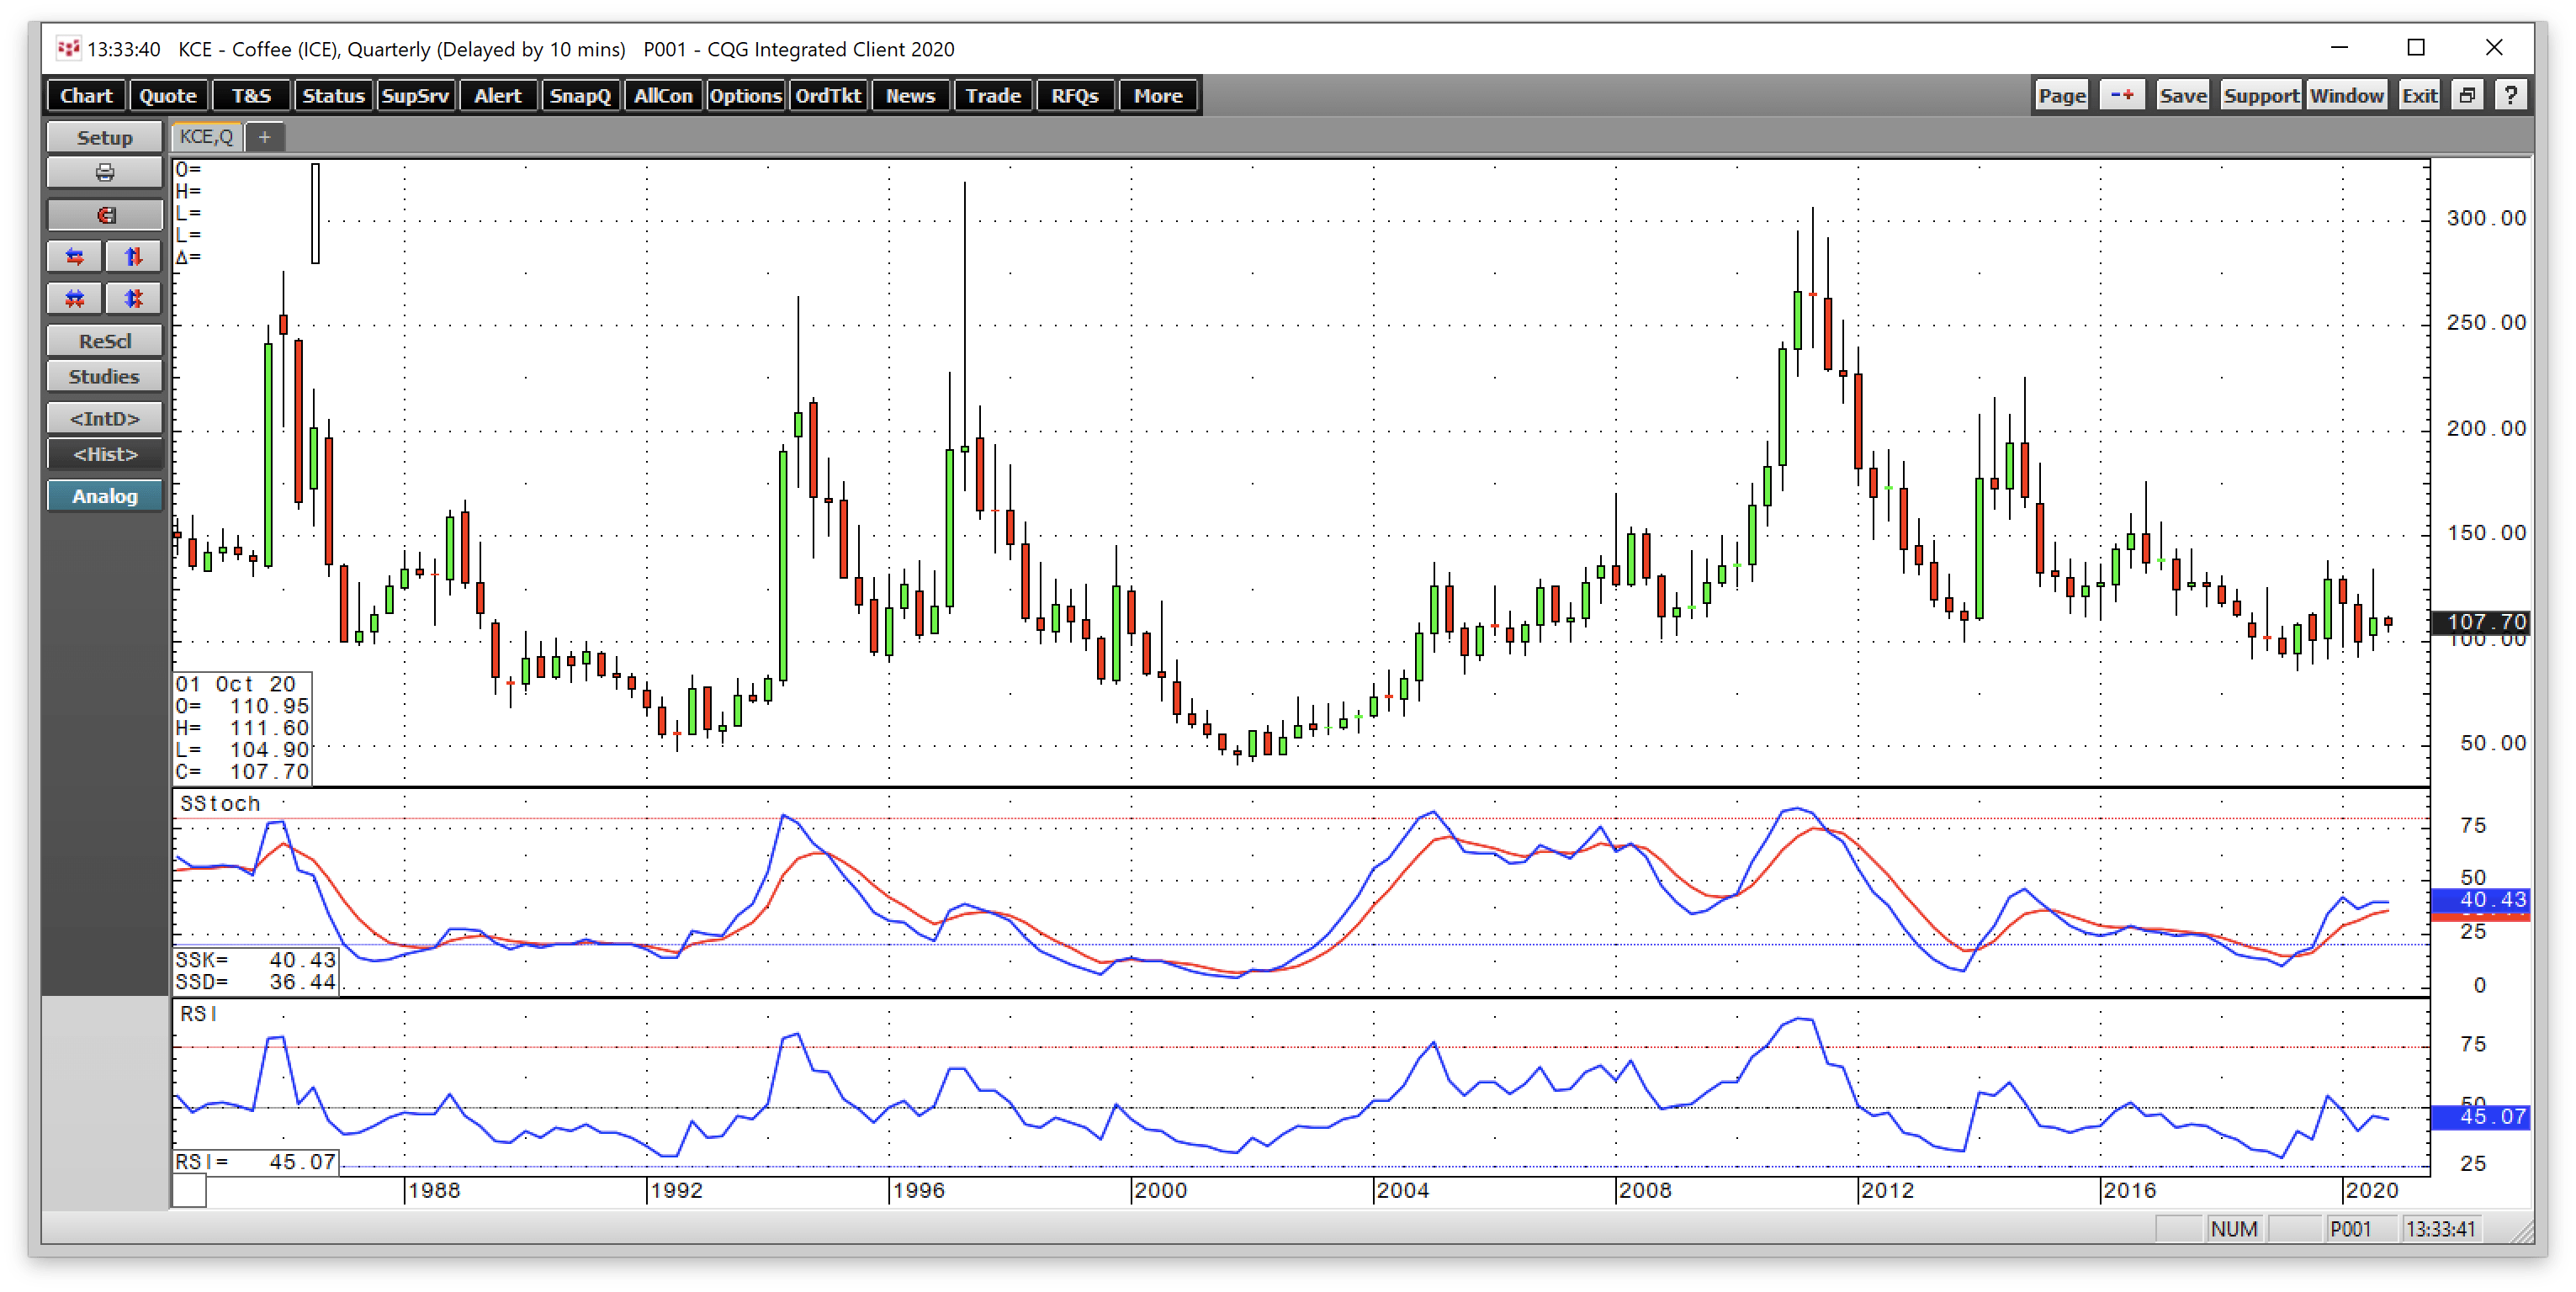Click the printer icon button
The width and height of the screenshot is (2576, 1292).
coord(104,173)
